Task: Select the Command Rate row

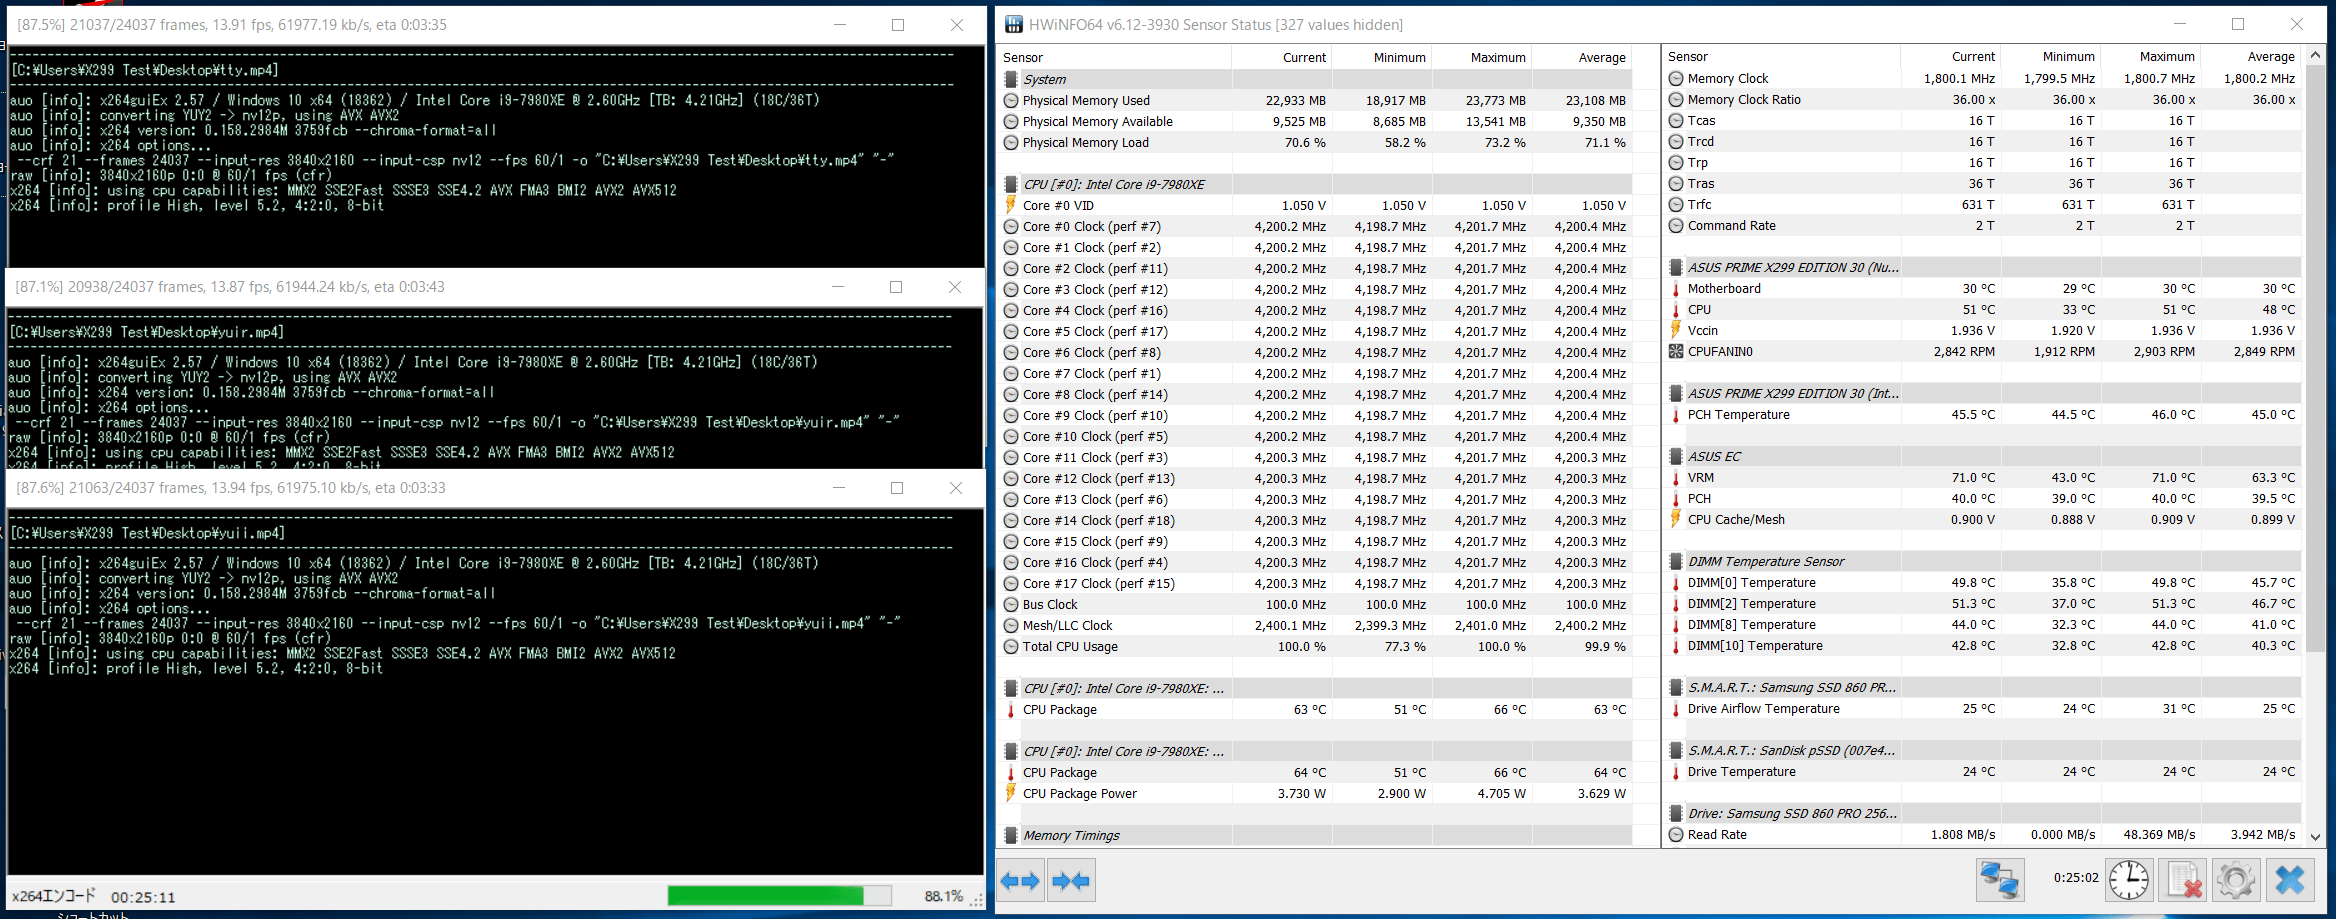Action: point(1982,225)
